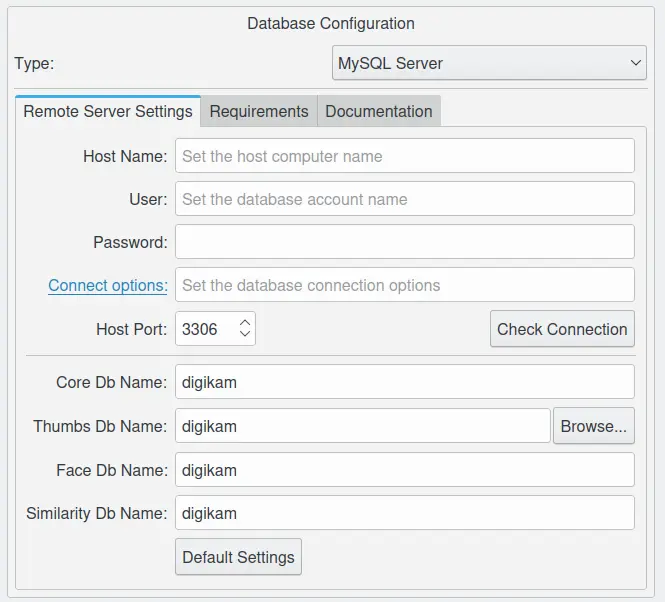Click the Core Db Name field
665x602 pixels.
click(x=405, y=382)
